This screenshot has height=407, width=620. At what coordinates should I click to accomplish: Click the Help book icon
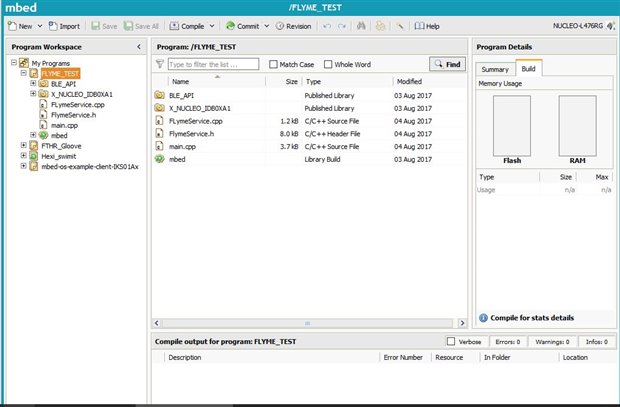tap(419, 26)
